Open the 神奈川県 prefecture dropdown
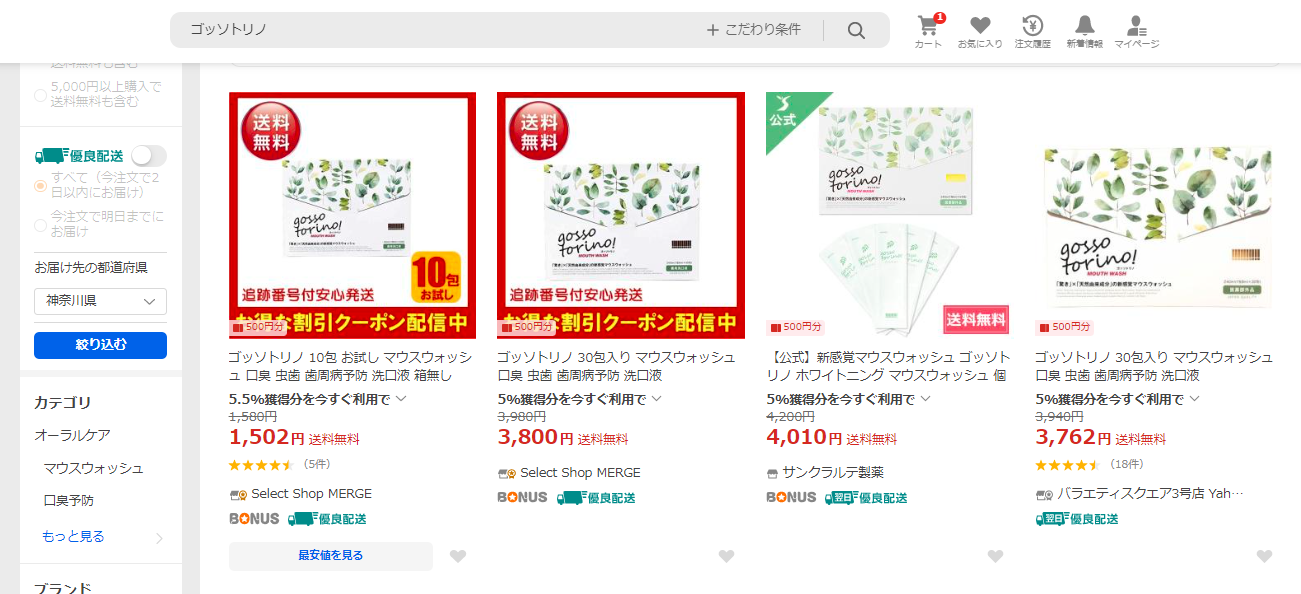Screen dimensions: 1301x594 tap(100, 301)
